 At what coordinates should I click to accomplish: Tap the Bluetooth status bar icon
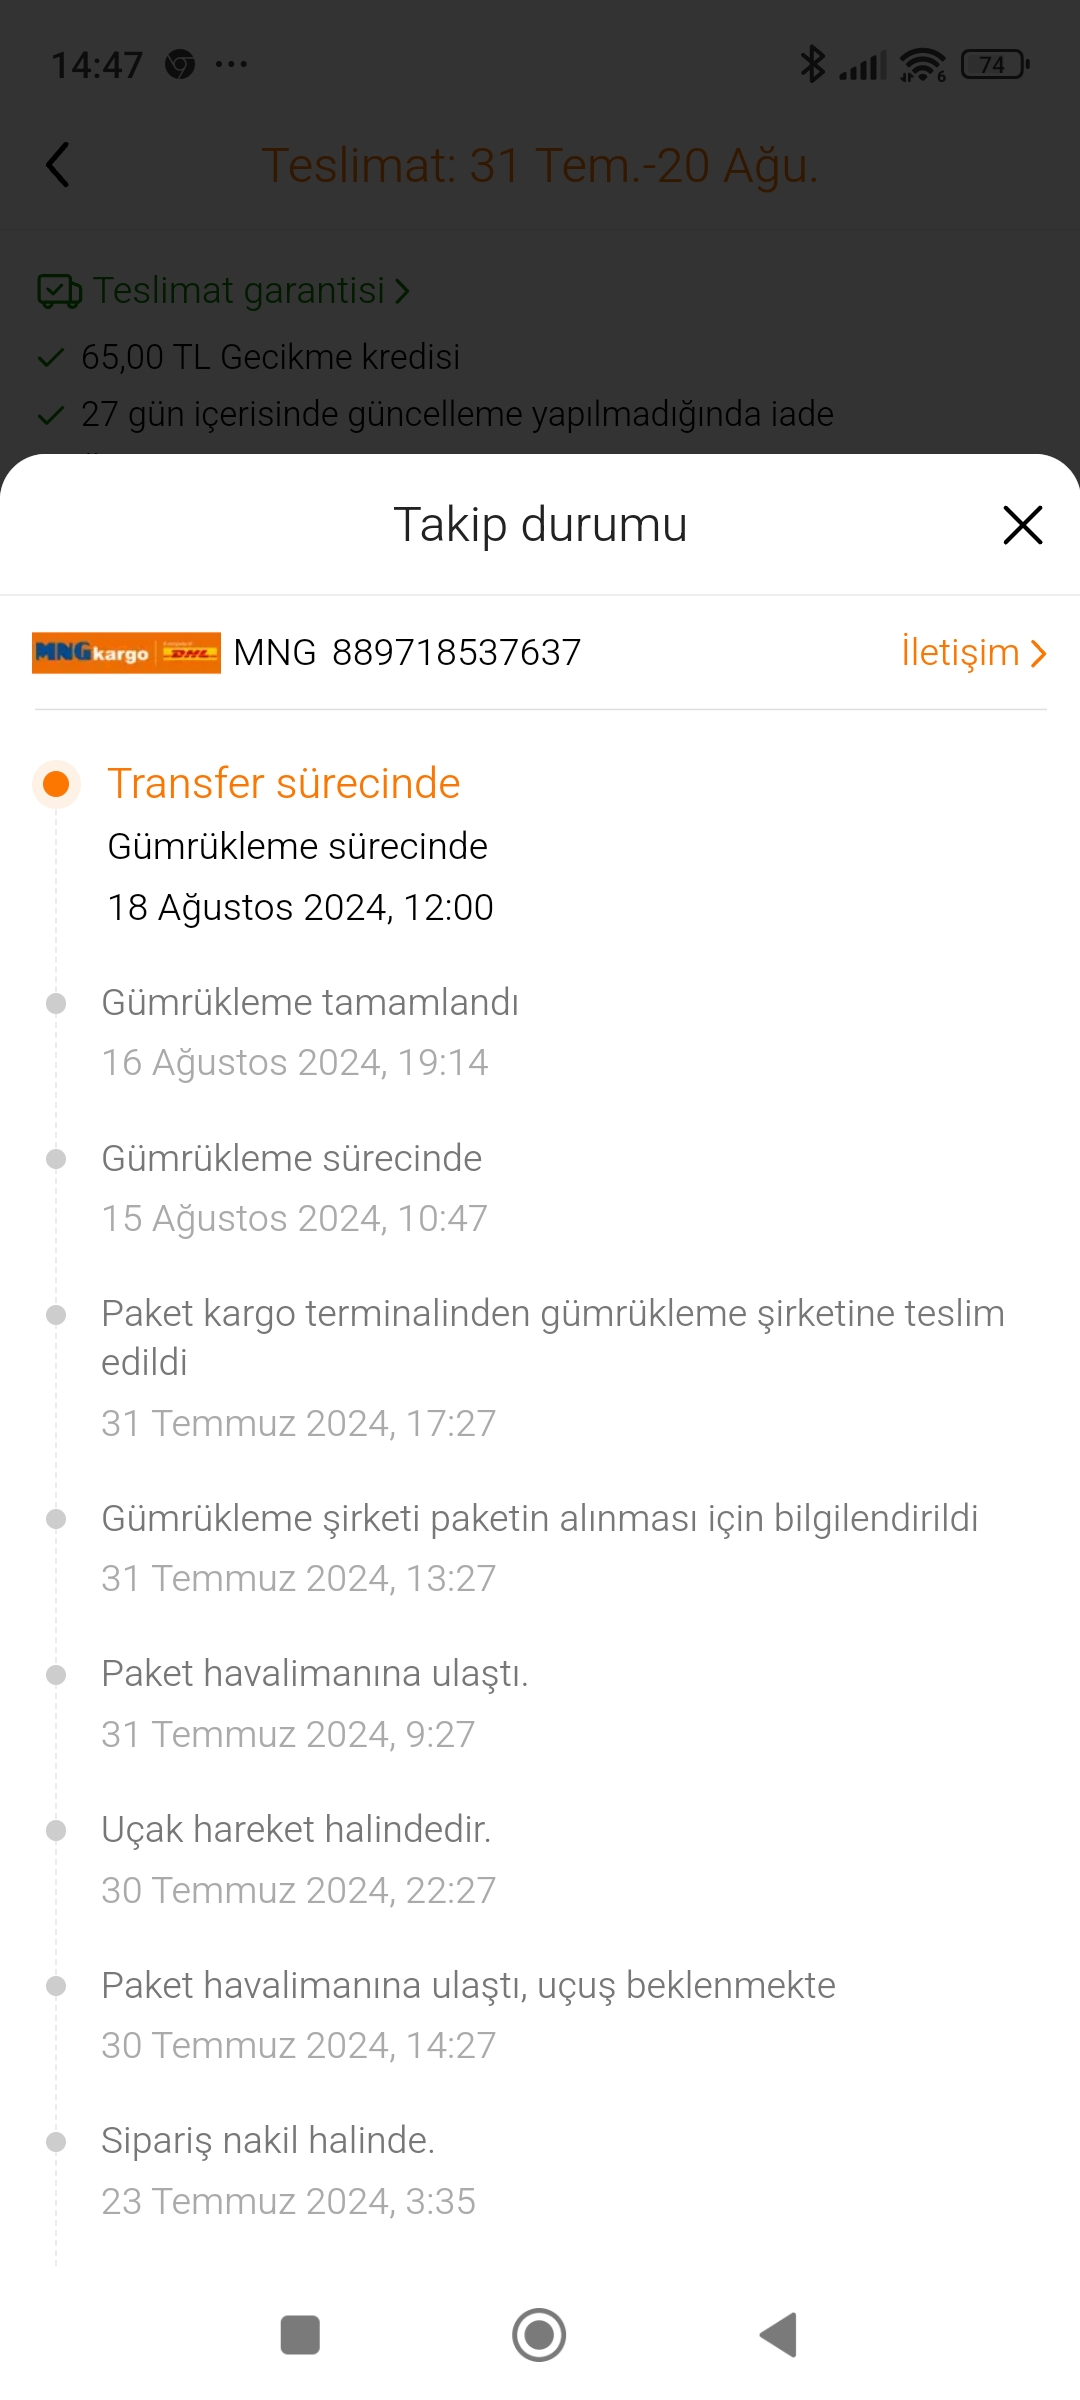(812, 65)
